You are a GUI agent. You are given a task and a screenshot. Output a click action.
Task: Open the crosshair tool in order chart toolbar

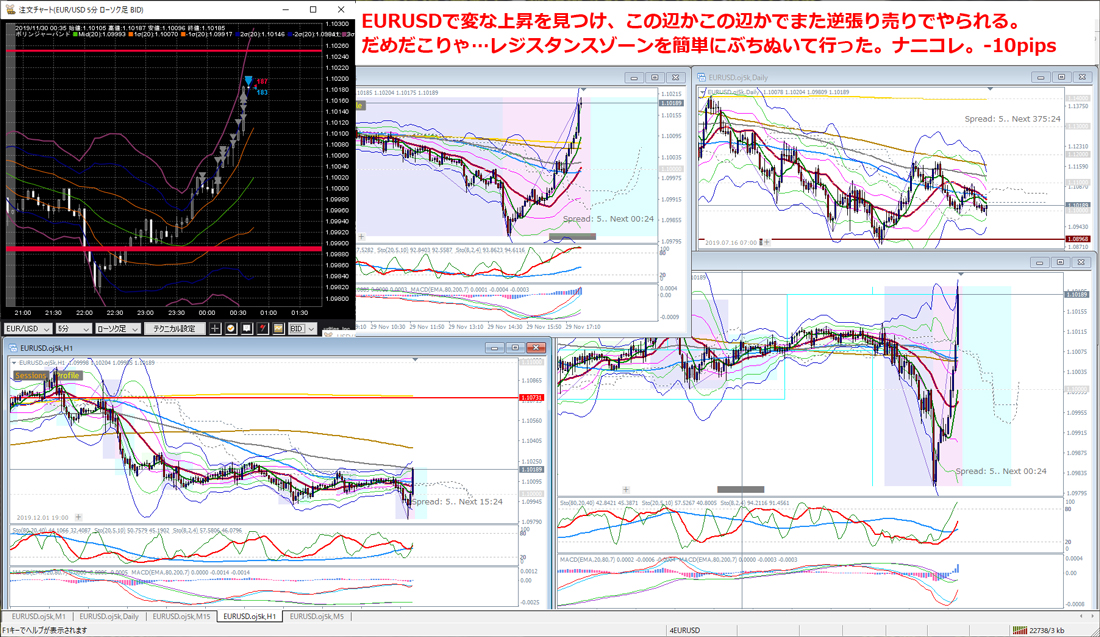point(215,328)
